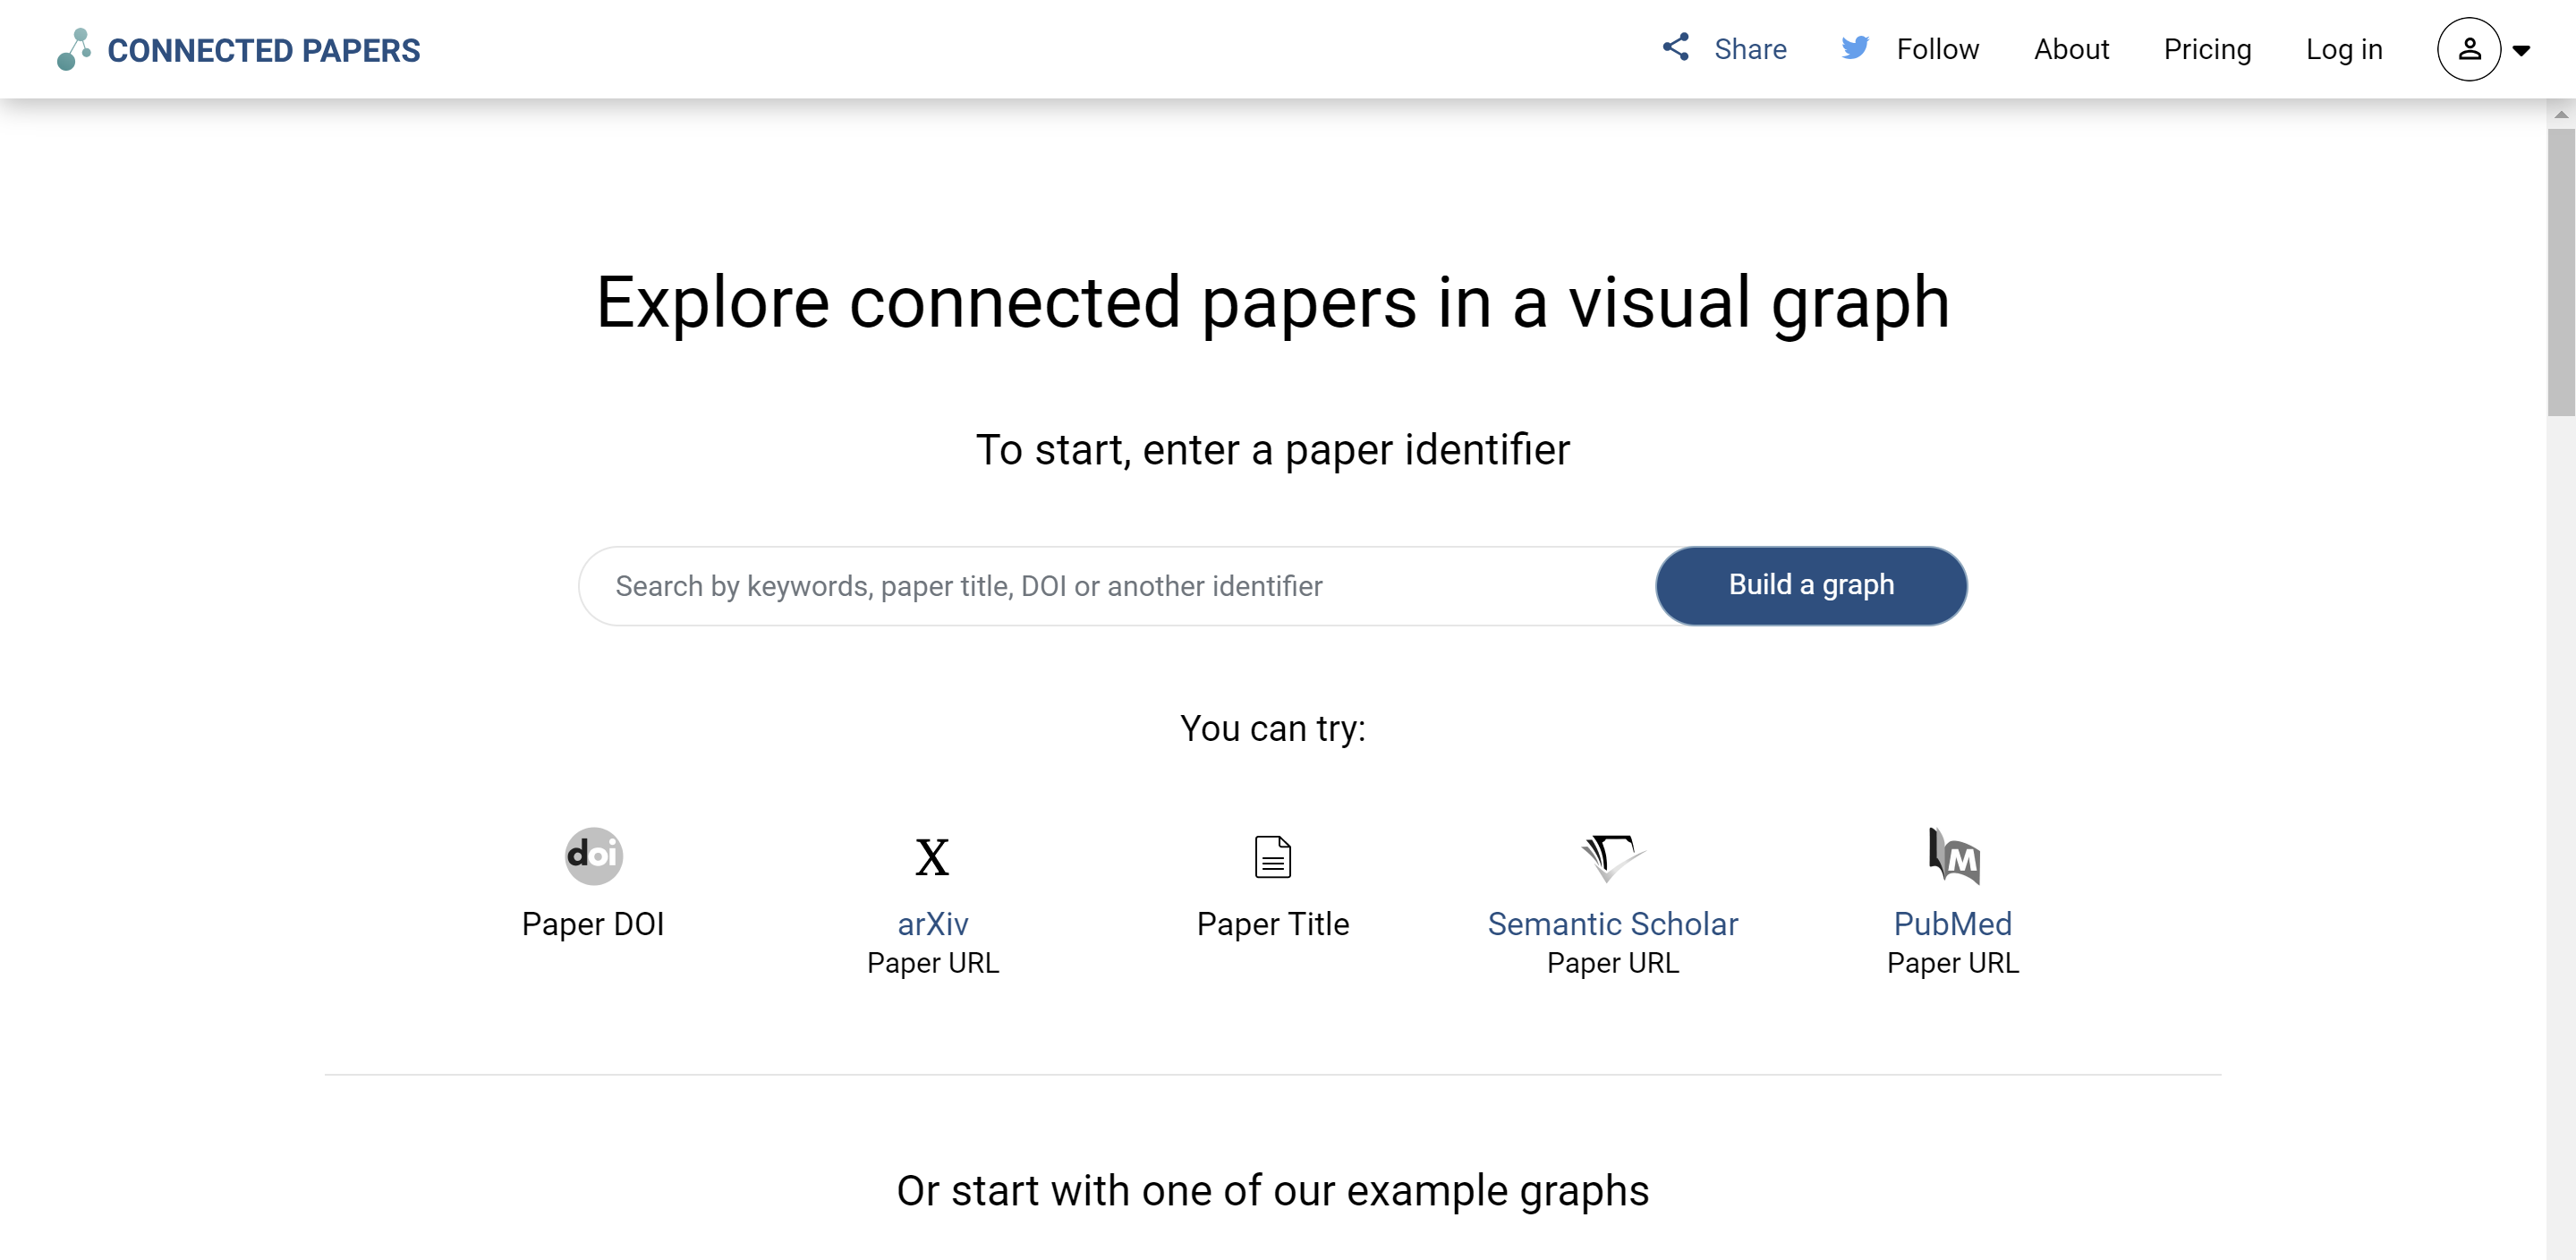Click the PubMed logo icon

(x=1953, y=856)
